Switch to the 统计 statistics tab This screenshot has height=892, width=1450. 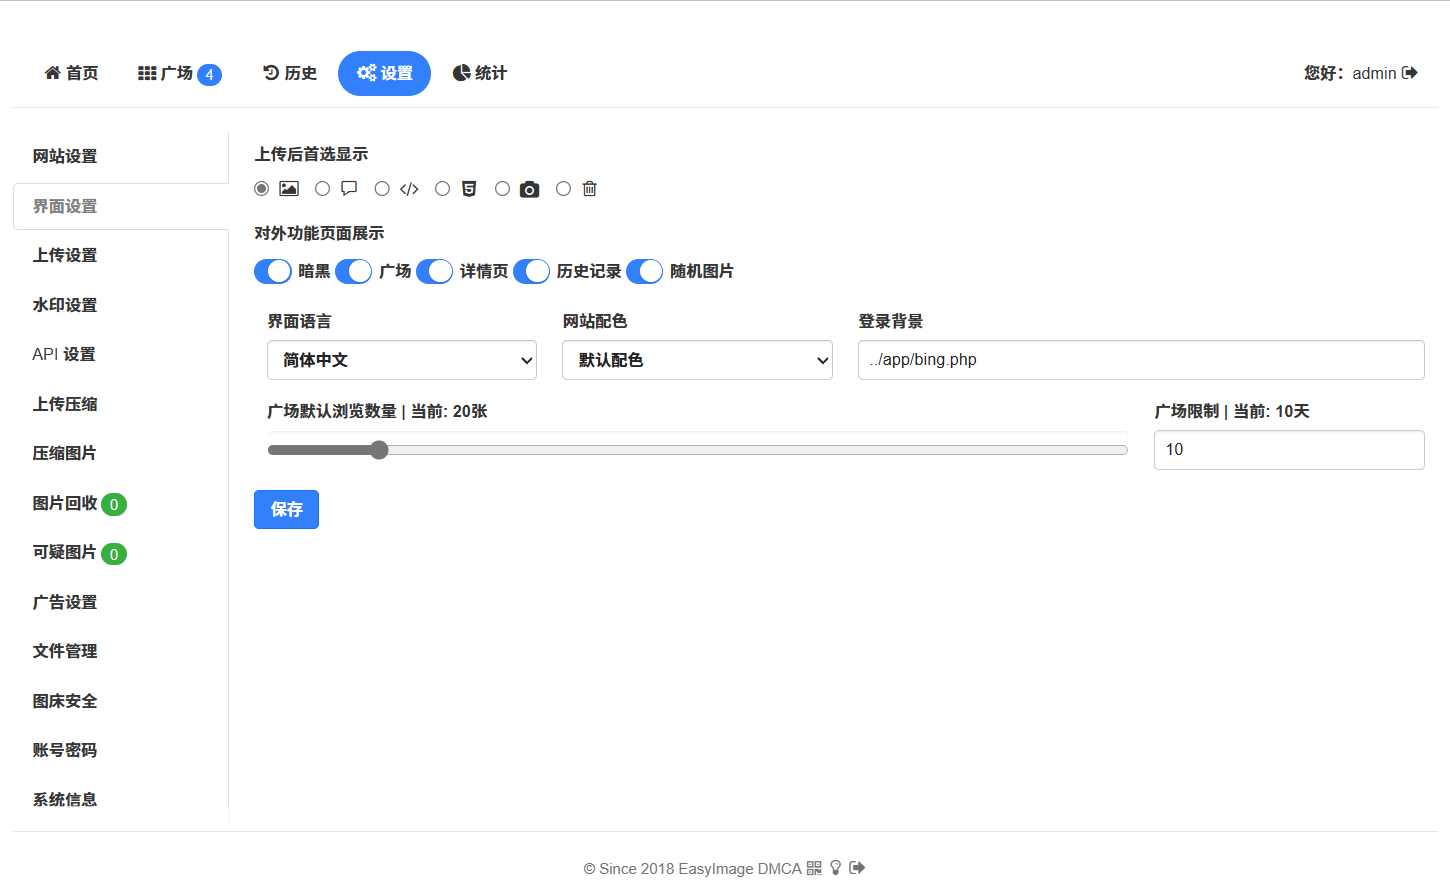479,72
